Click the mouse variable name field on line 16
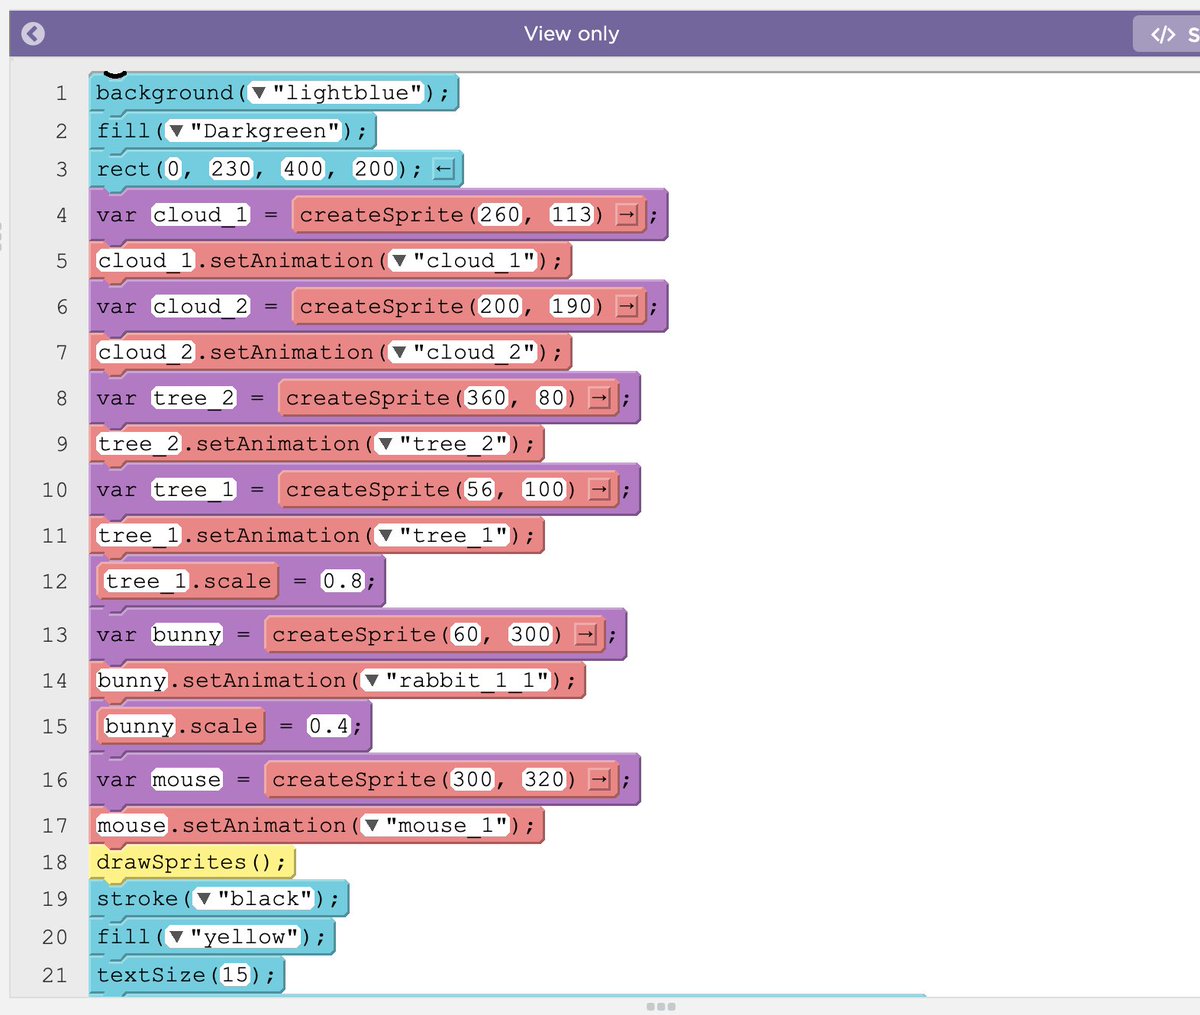The width and height of the screenshot is (1200, 1015). click(187, 780)
